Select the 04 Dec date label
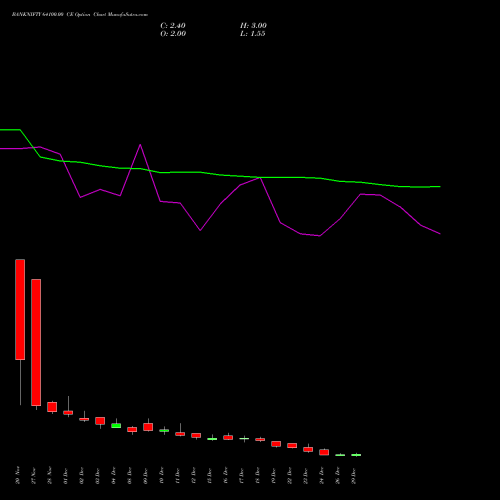Image resolution: width=500 pixels, height=500 pixels. click(114, 476)
